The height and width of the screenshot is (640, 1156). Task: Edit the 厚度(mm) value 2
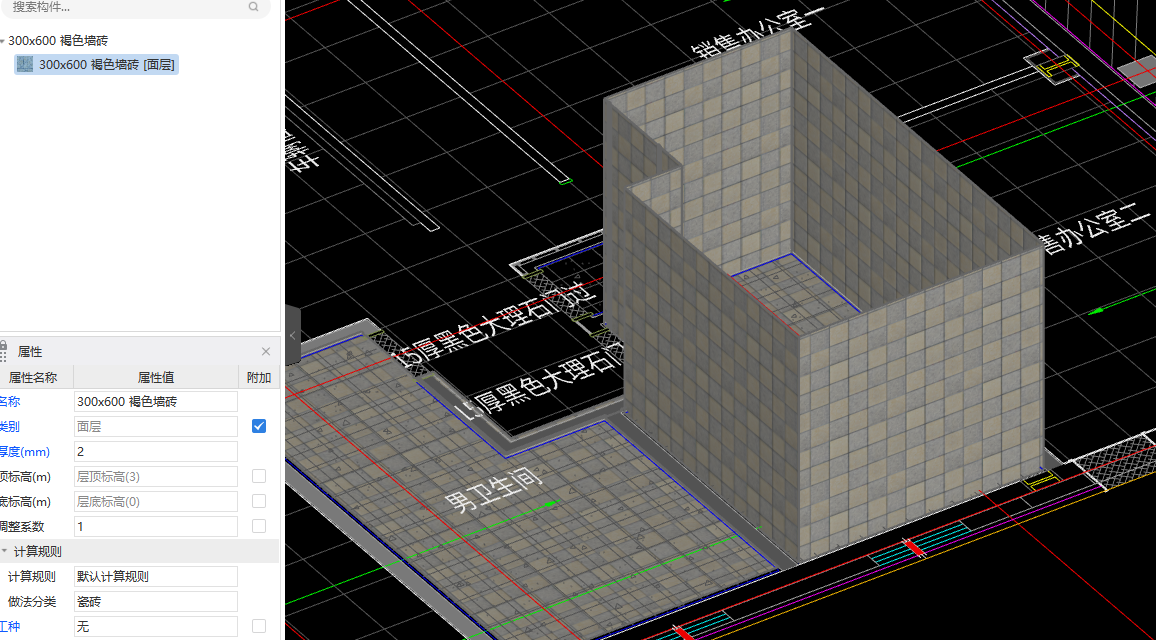point(156,451)
